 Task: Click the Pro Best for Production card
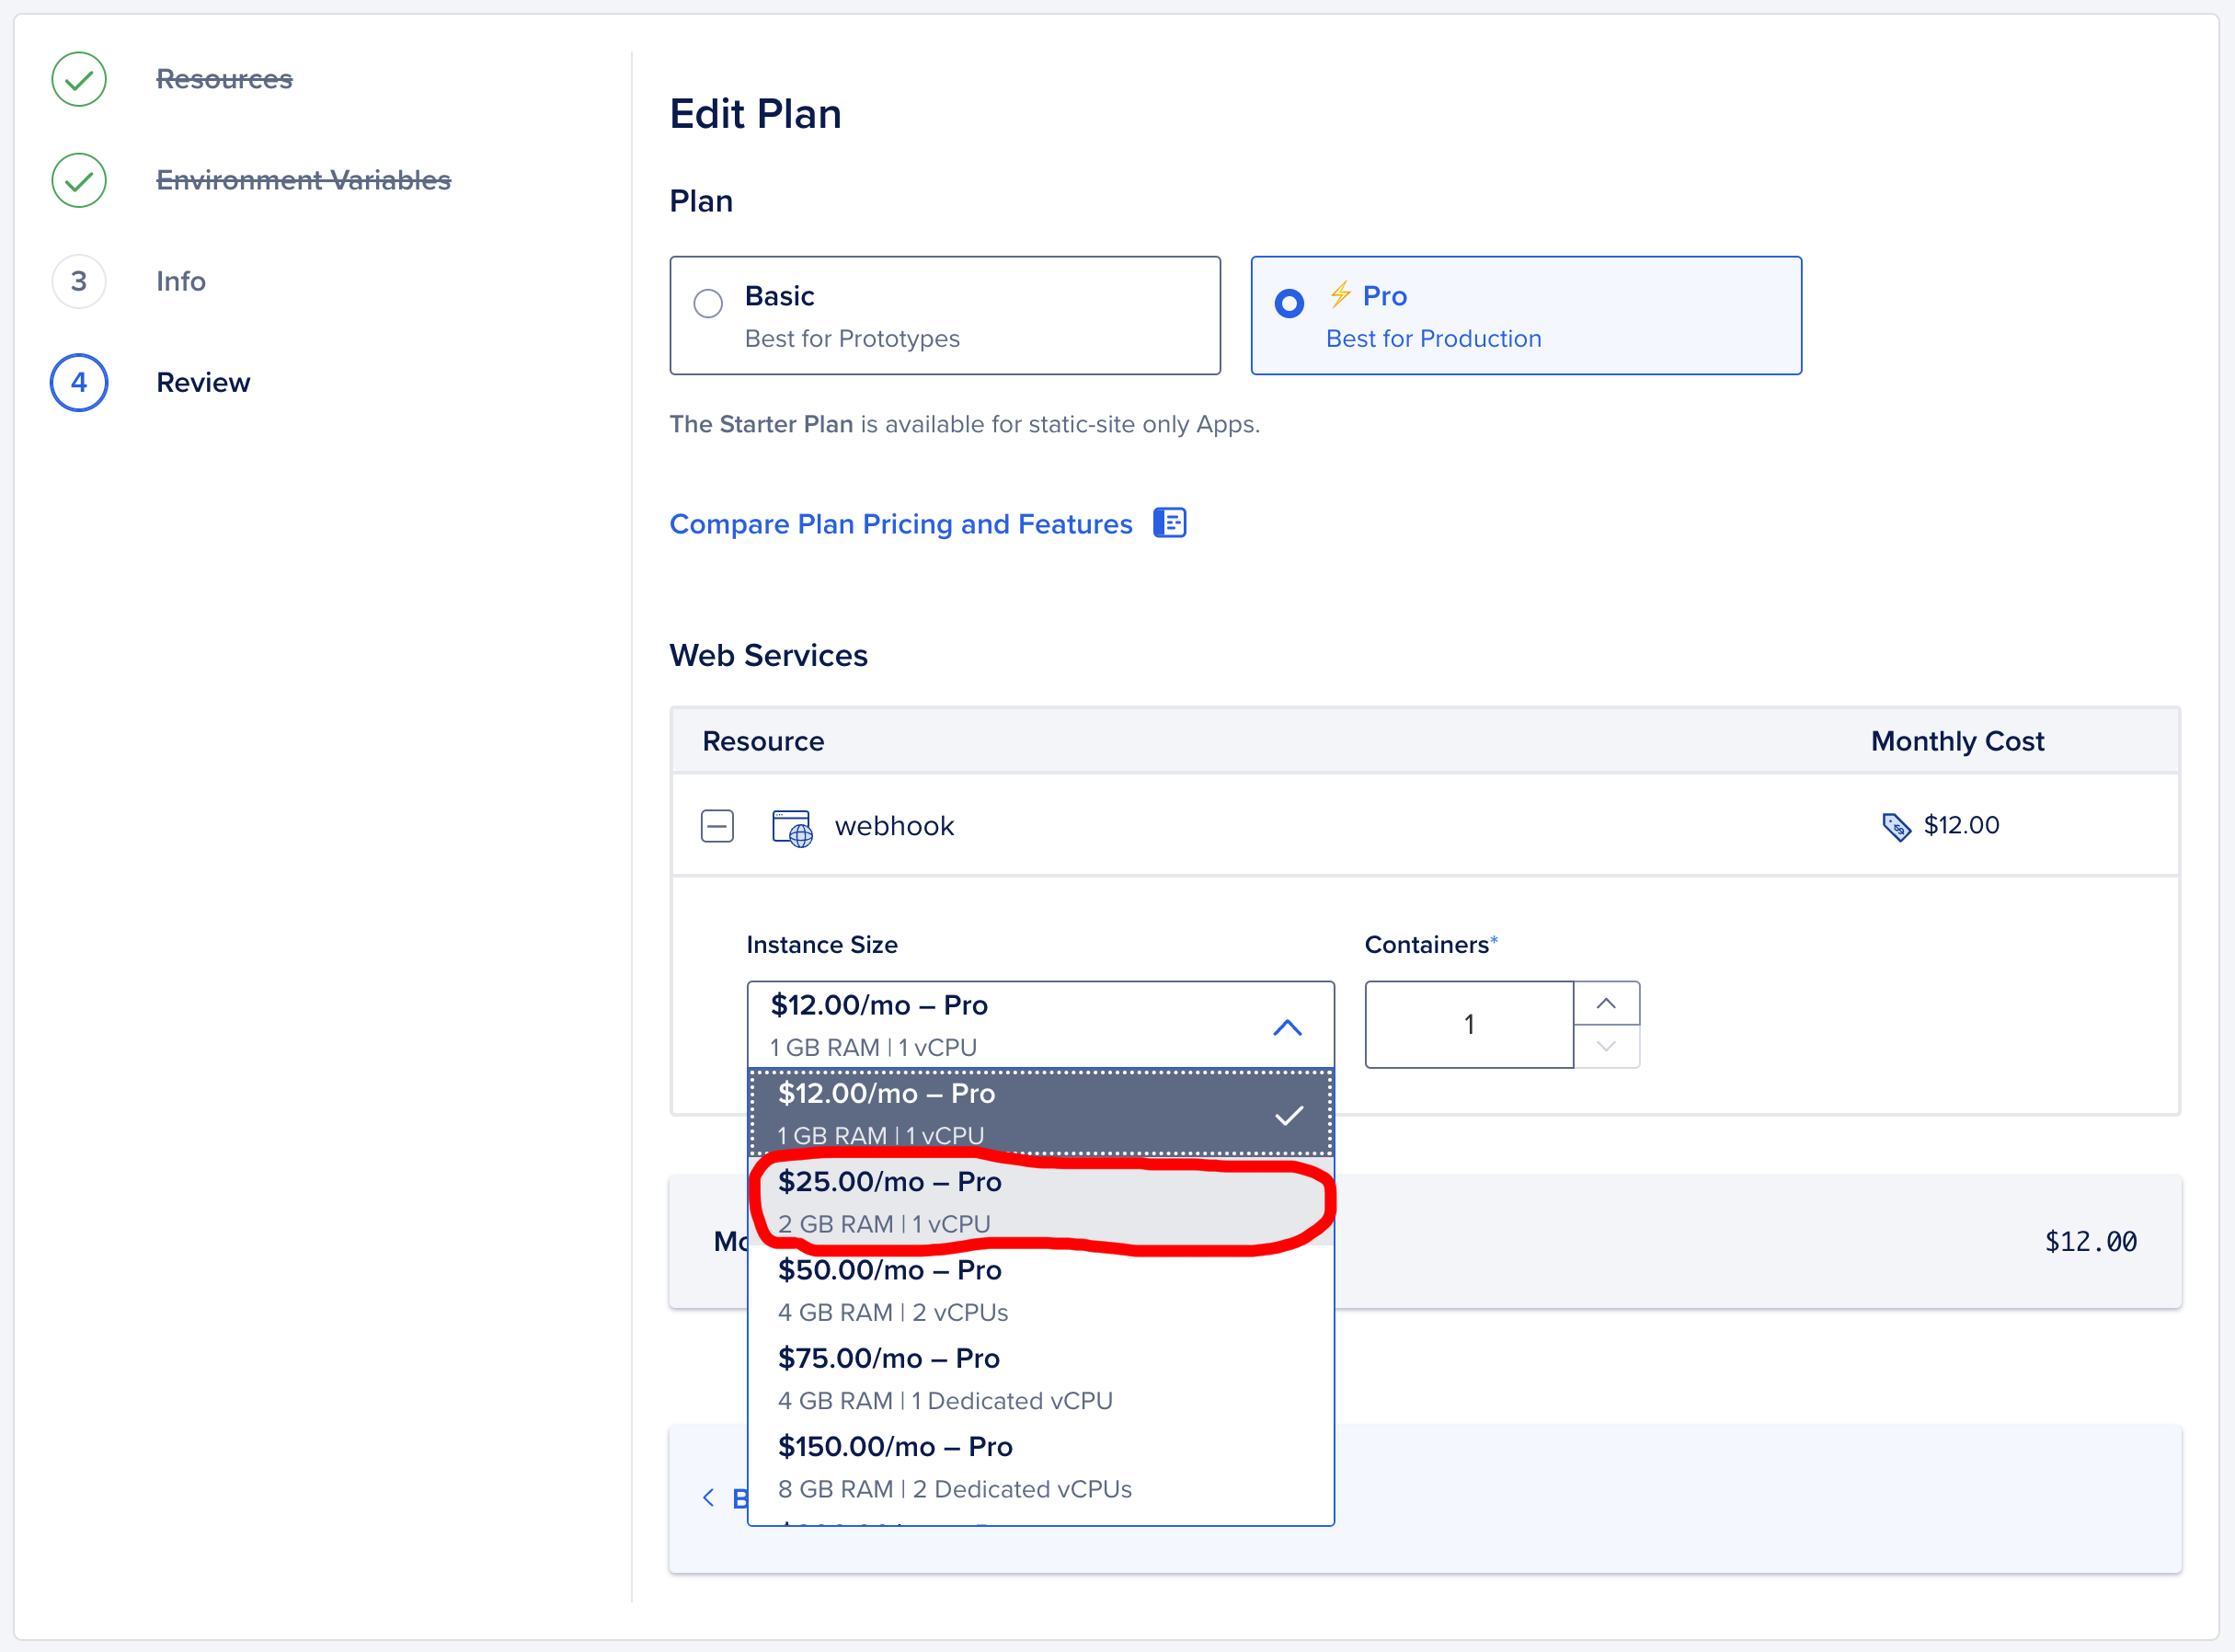(1526, 315)
